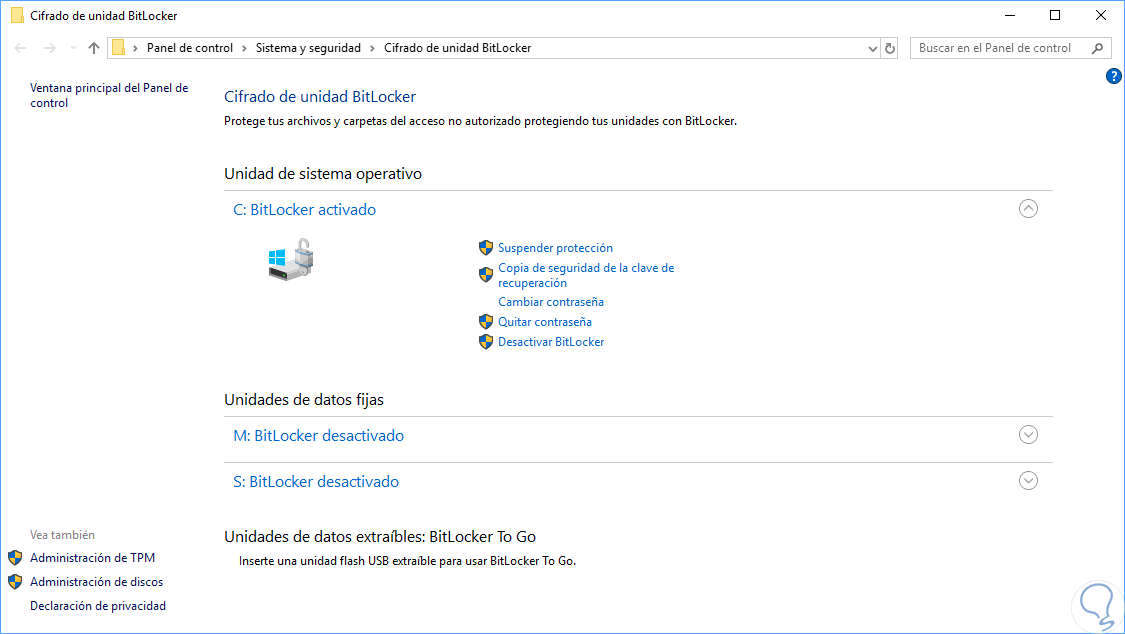Click the search magnifier icon
The width and height of the screenshot is (1125, 634).
[x=1097, y=48]
